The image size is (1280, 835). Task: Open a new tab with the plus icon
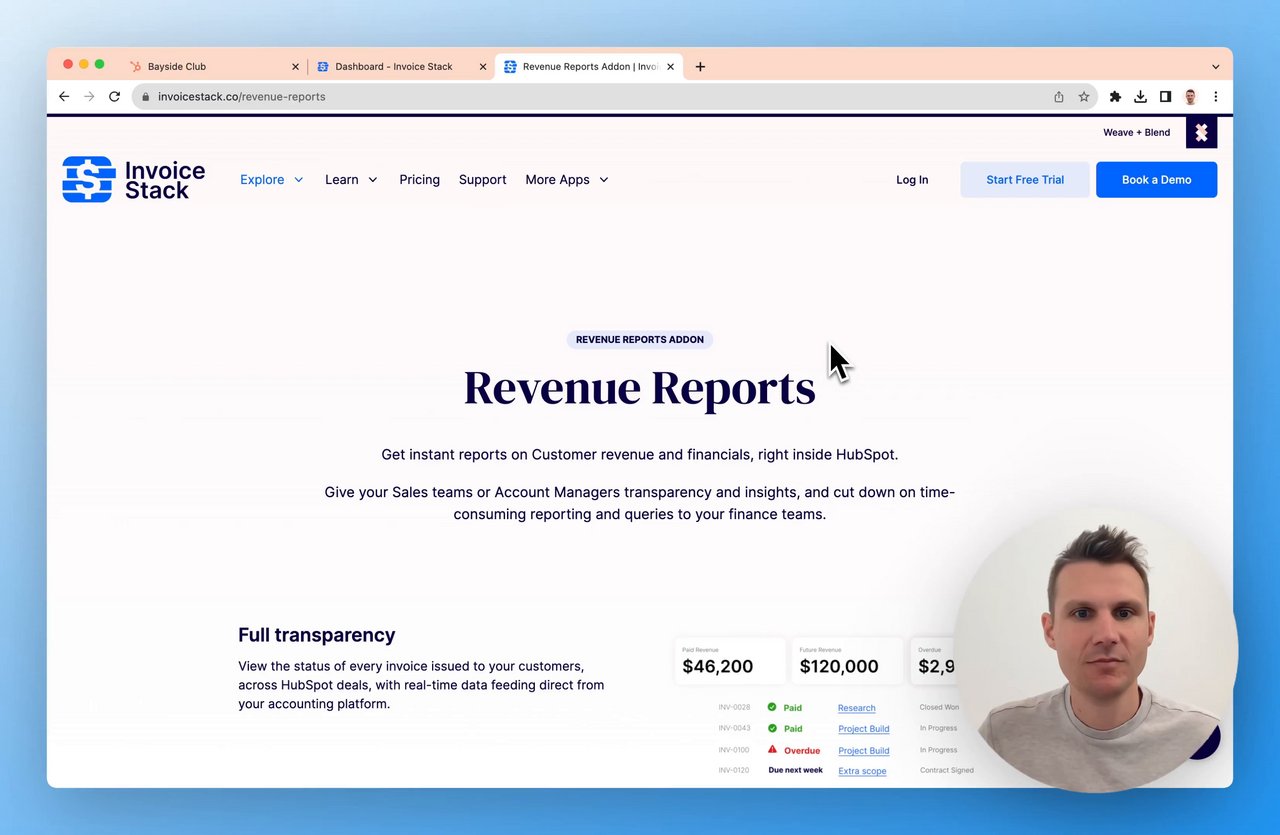700,67
